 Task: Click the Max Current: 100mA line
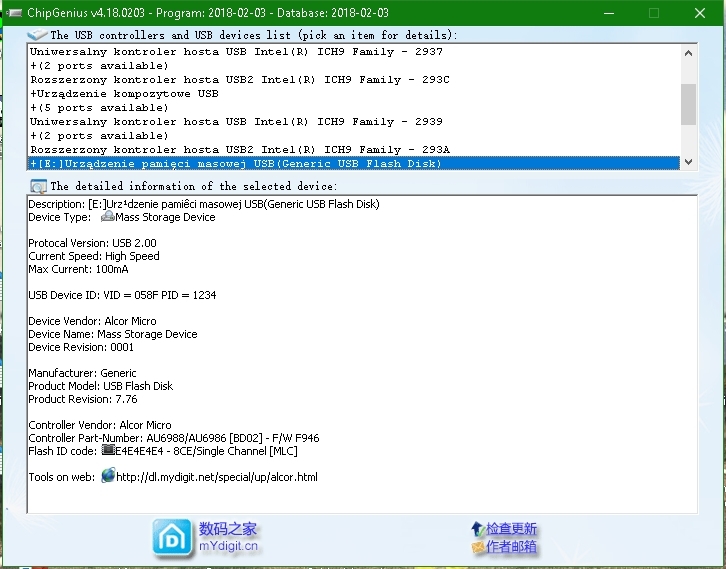(x=78, y=269)
